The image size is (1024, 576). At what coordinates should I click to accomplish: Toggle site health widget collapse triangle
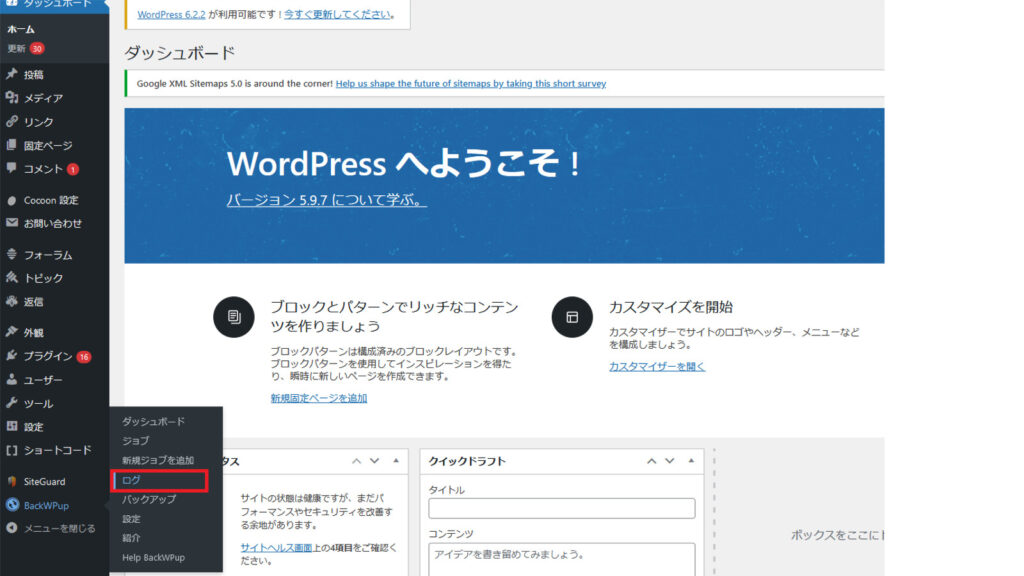click(396, 461)
